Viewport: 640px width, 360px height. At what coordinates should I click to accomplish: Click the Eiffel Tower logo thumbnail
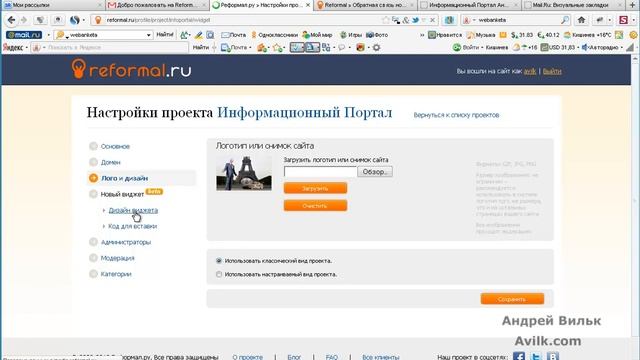[x=244, y=173]
